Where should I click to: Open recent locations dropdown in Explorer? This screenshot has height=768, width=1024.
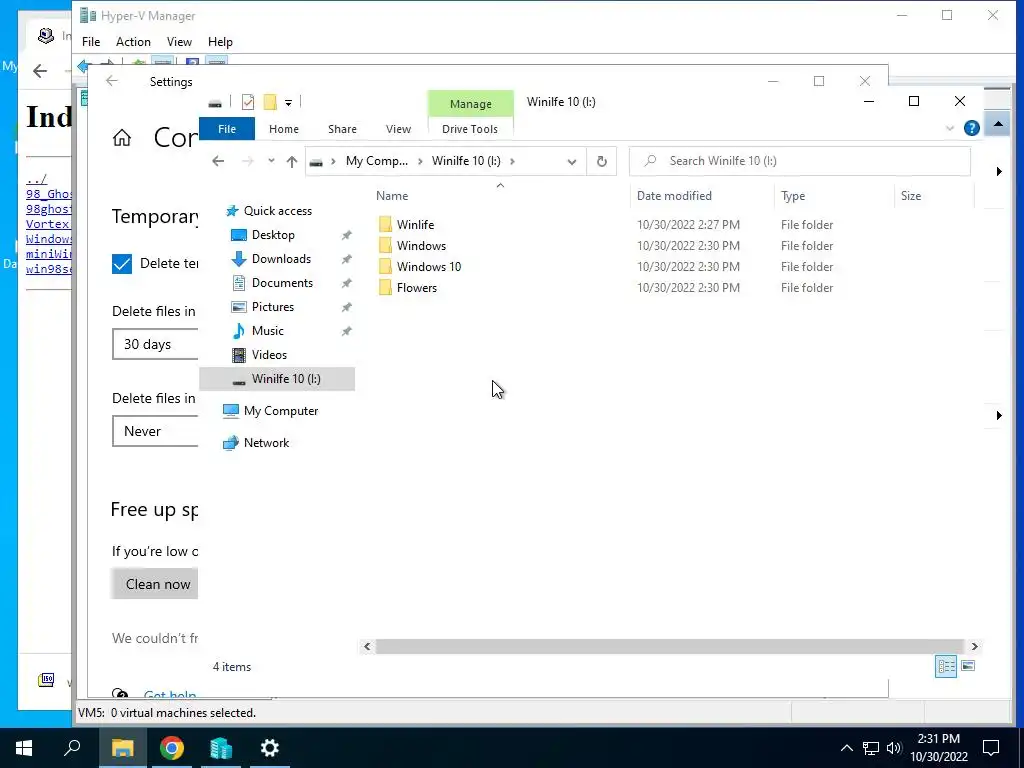click(271, 161)
